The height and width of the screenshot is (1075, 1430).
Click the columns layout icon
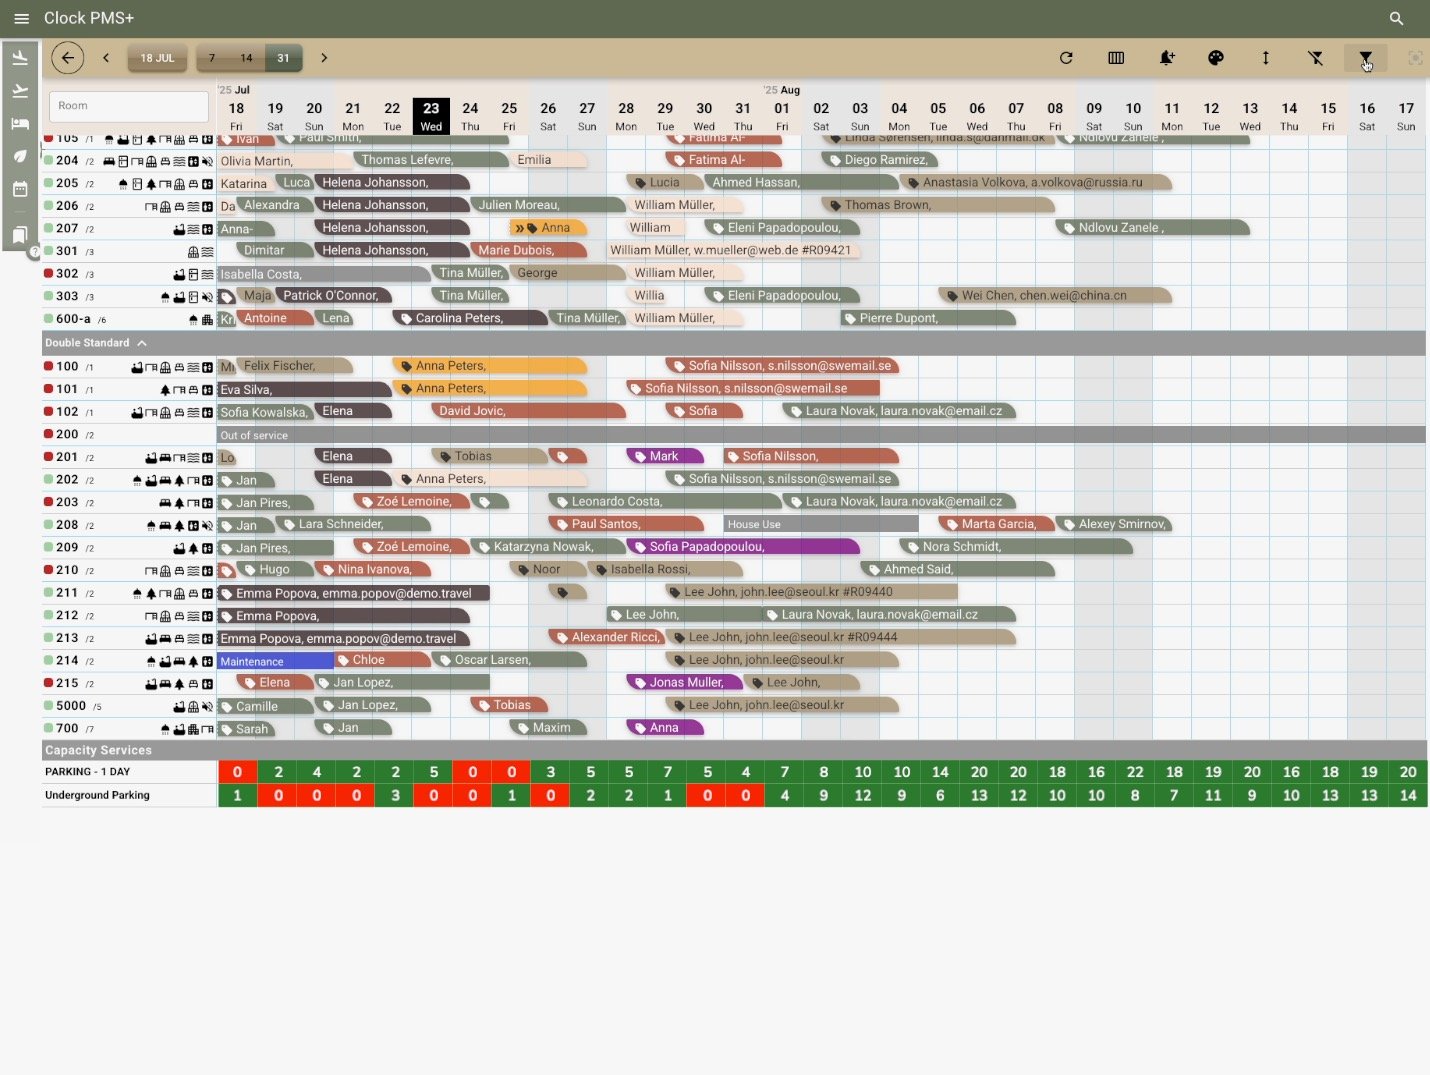click(1116, 58)
